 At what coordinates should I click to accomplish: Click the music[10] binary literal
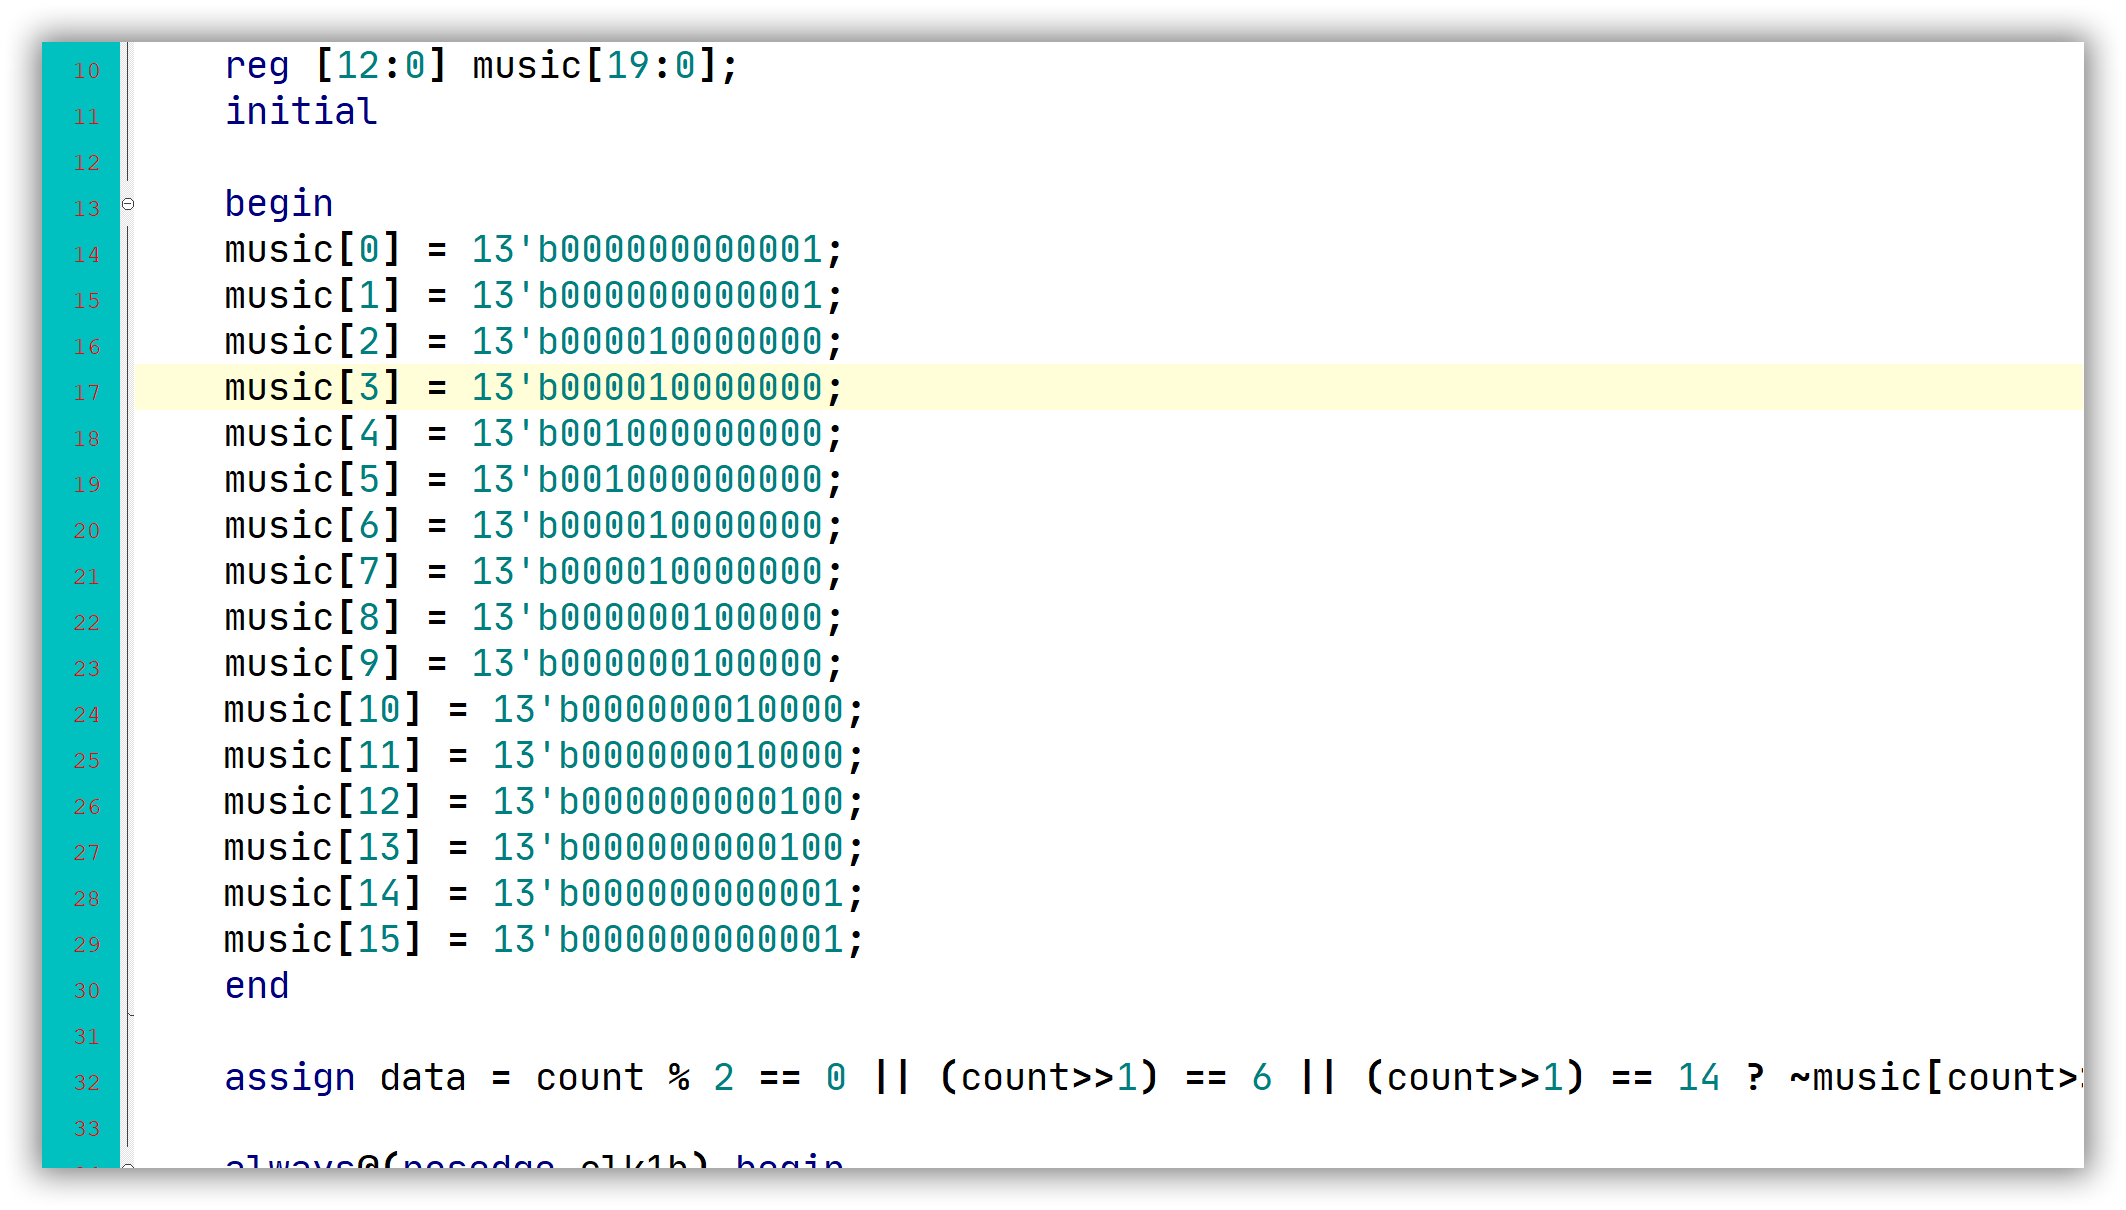pyautogui.click(x=667, y=709)
